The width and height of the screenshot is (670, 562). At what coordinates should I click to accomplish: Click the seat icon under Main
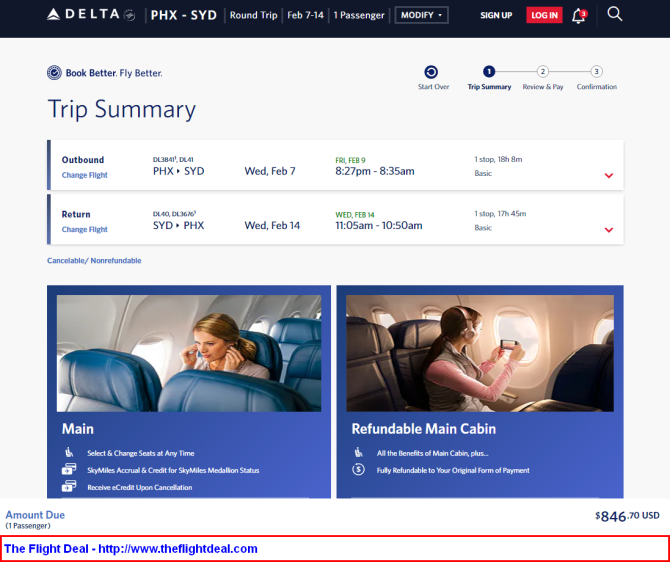point(69,452)
